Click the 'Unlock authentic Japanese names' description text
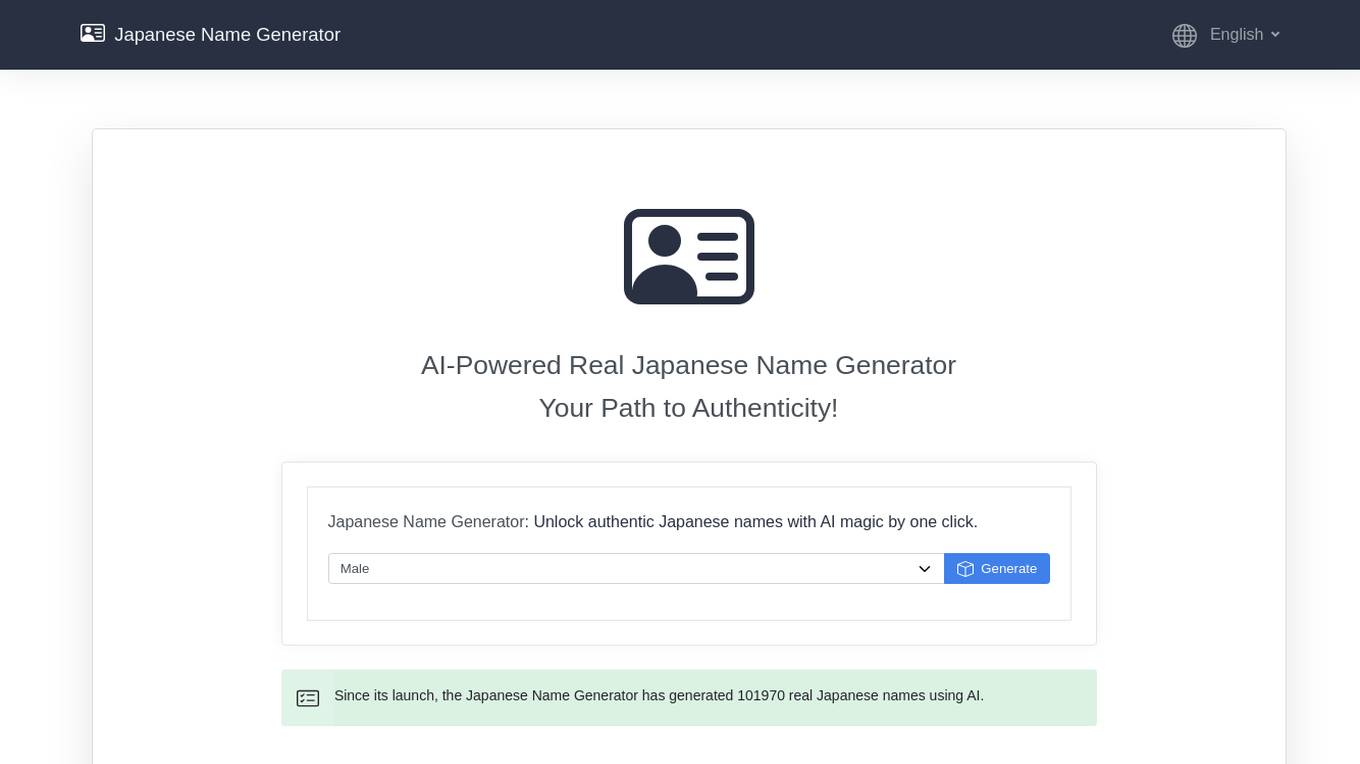Screen dimensions: 1360x764 point(755,521)
